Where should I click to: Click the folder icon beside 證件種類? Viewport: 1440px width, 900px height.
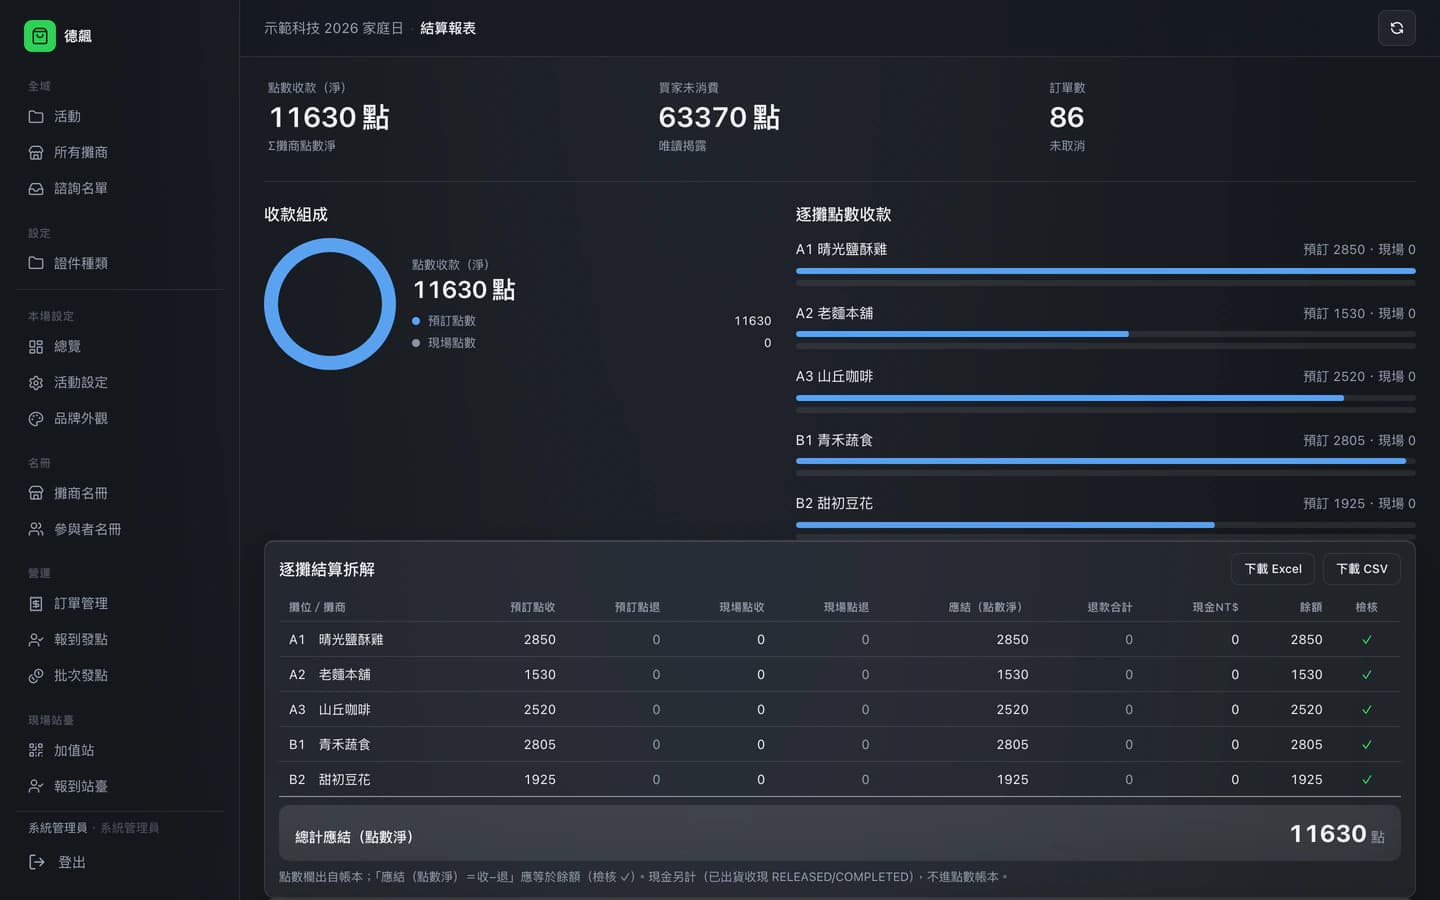point(36,263)
